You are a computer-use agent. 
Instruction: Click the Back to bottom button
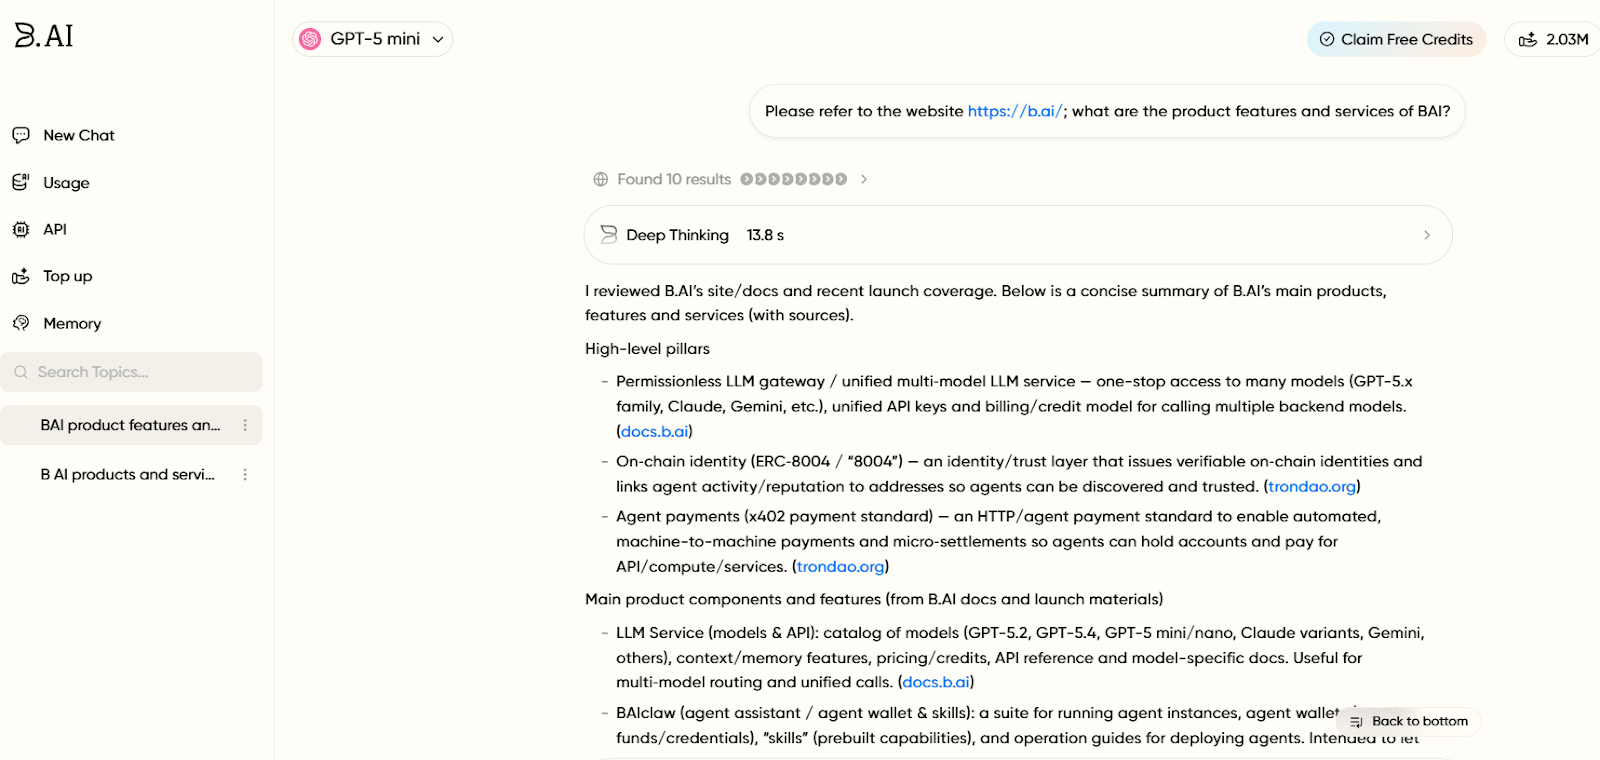tap(1409, 721)
